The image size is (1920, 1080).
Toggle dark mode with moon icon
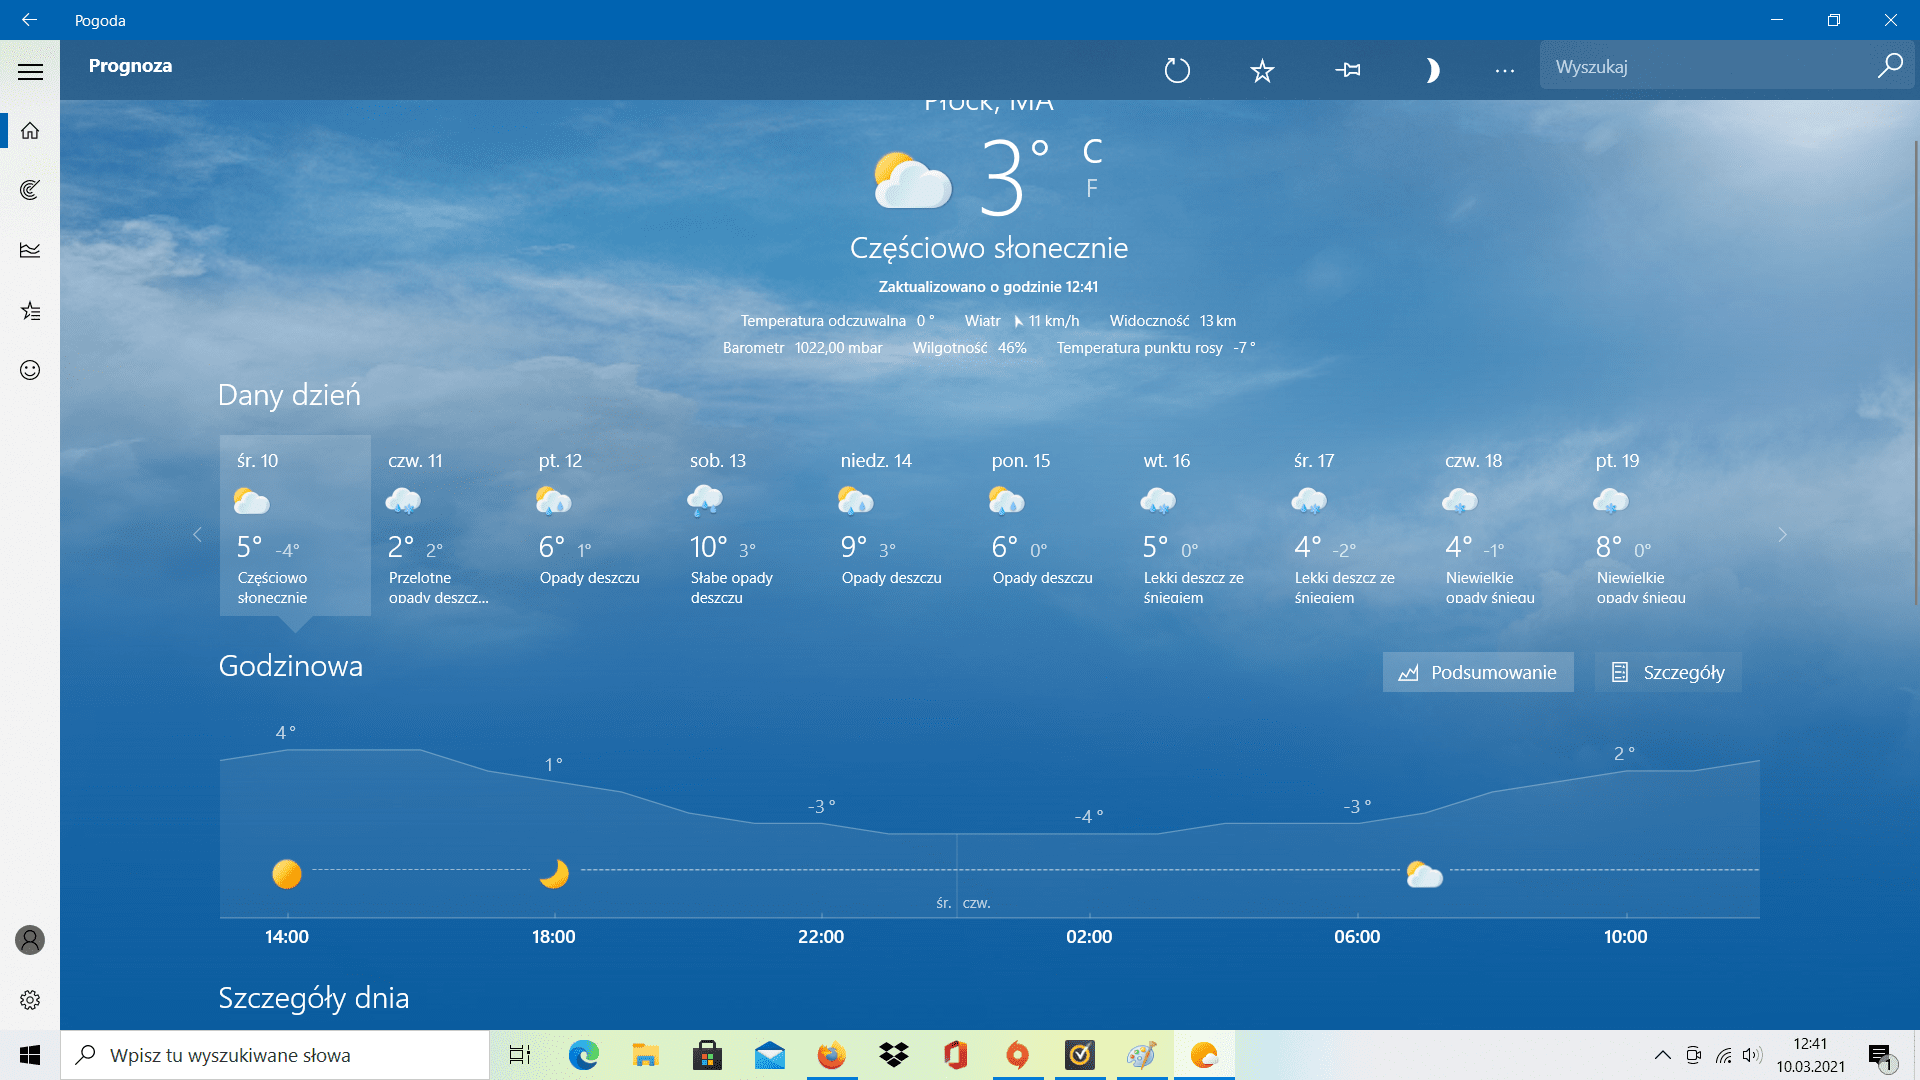(x=1432, y=70)
